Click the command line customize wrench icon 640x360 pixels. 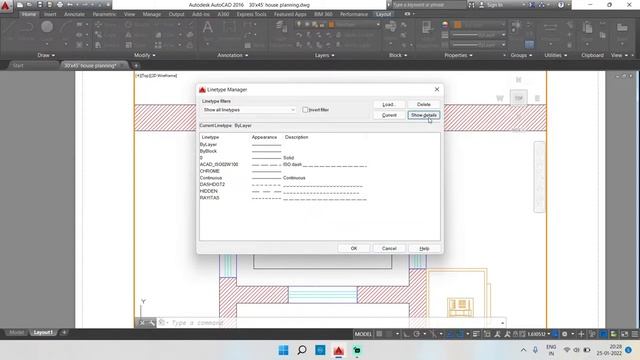click(x=151, y=323)
